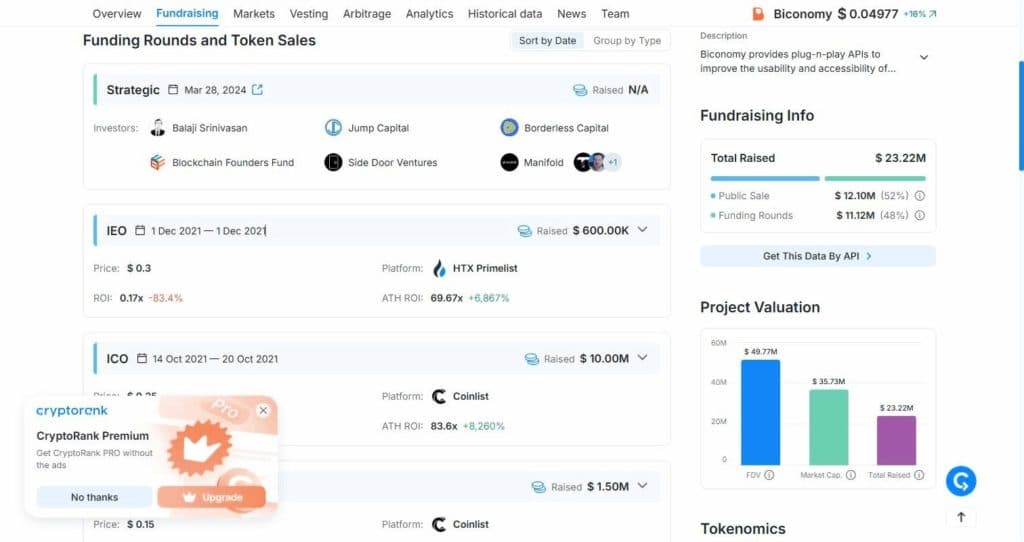Screen dimensions: 1024x542
Task: Click the Funding Rounds info icon
Action: point(920,215)
